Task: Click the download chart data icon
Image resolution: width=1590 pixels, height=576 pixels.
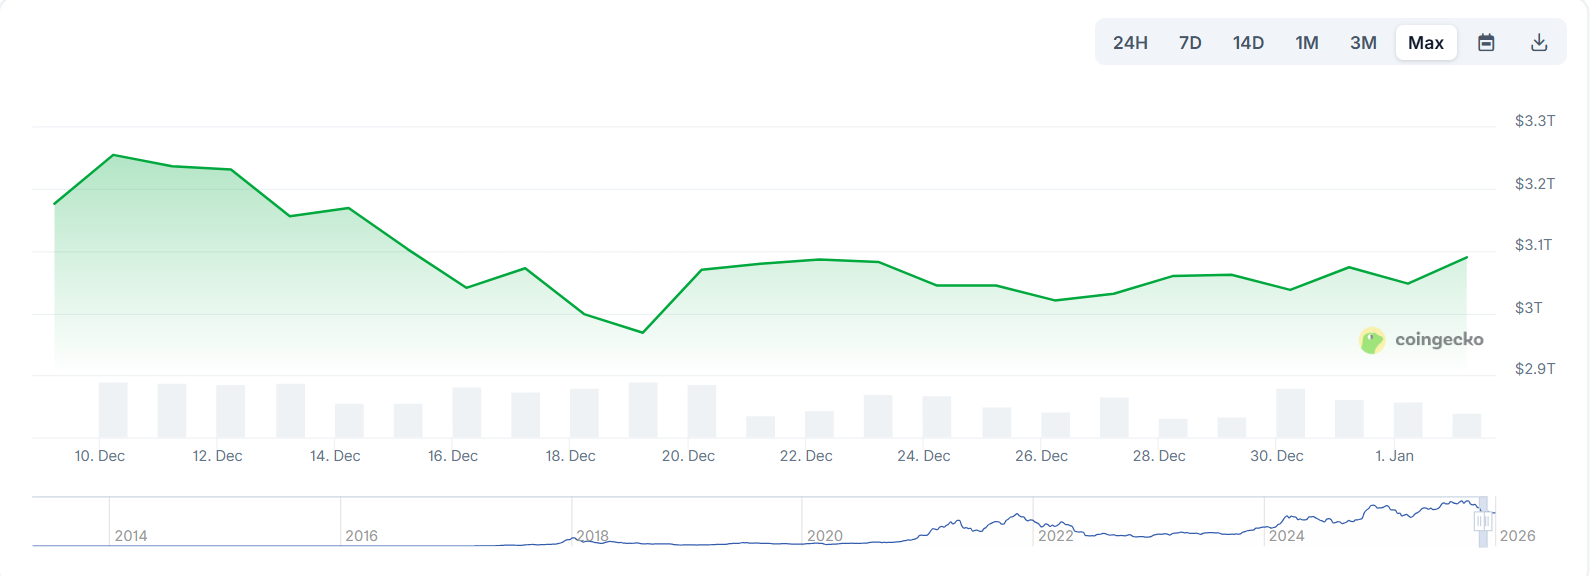Action: 1538,42
